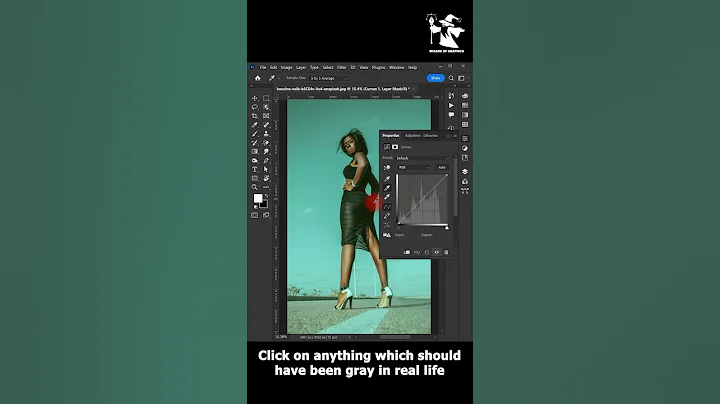Viewport: 720px width, 404px height.
Task: Click view previous state button
Action: coord(416,252)
